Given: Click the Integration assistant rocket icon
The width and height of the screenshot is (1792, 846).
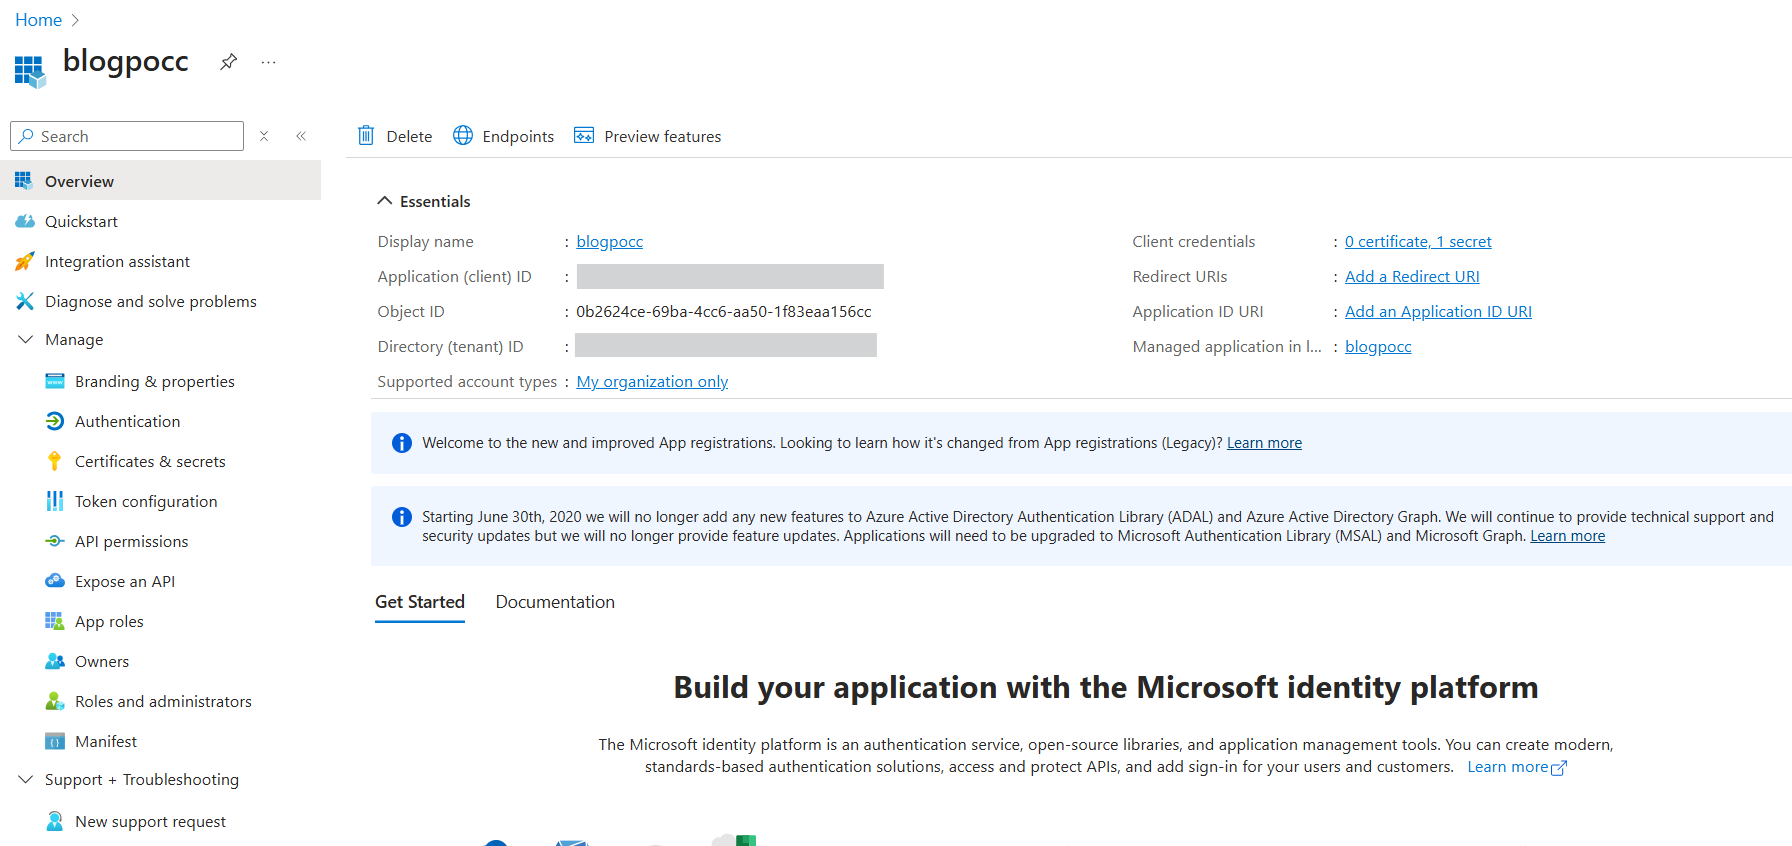Looking at the screenshot, I should [25, 261].
